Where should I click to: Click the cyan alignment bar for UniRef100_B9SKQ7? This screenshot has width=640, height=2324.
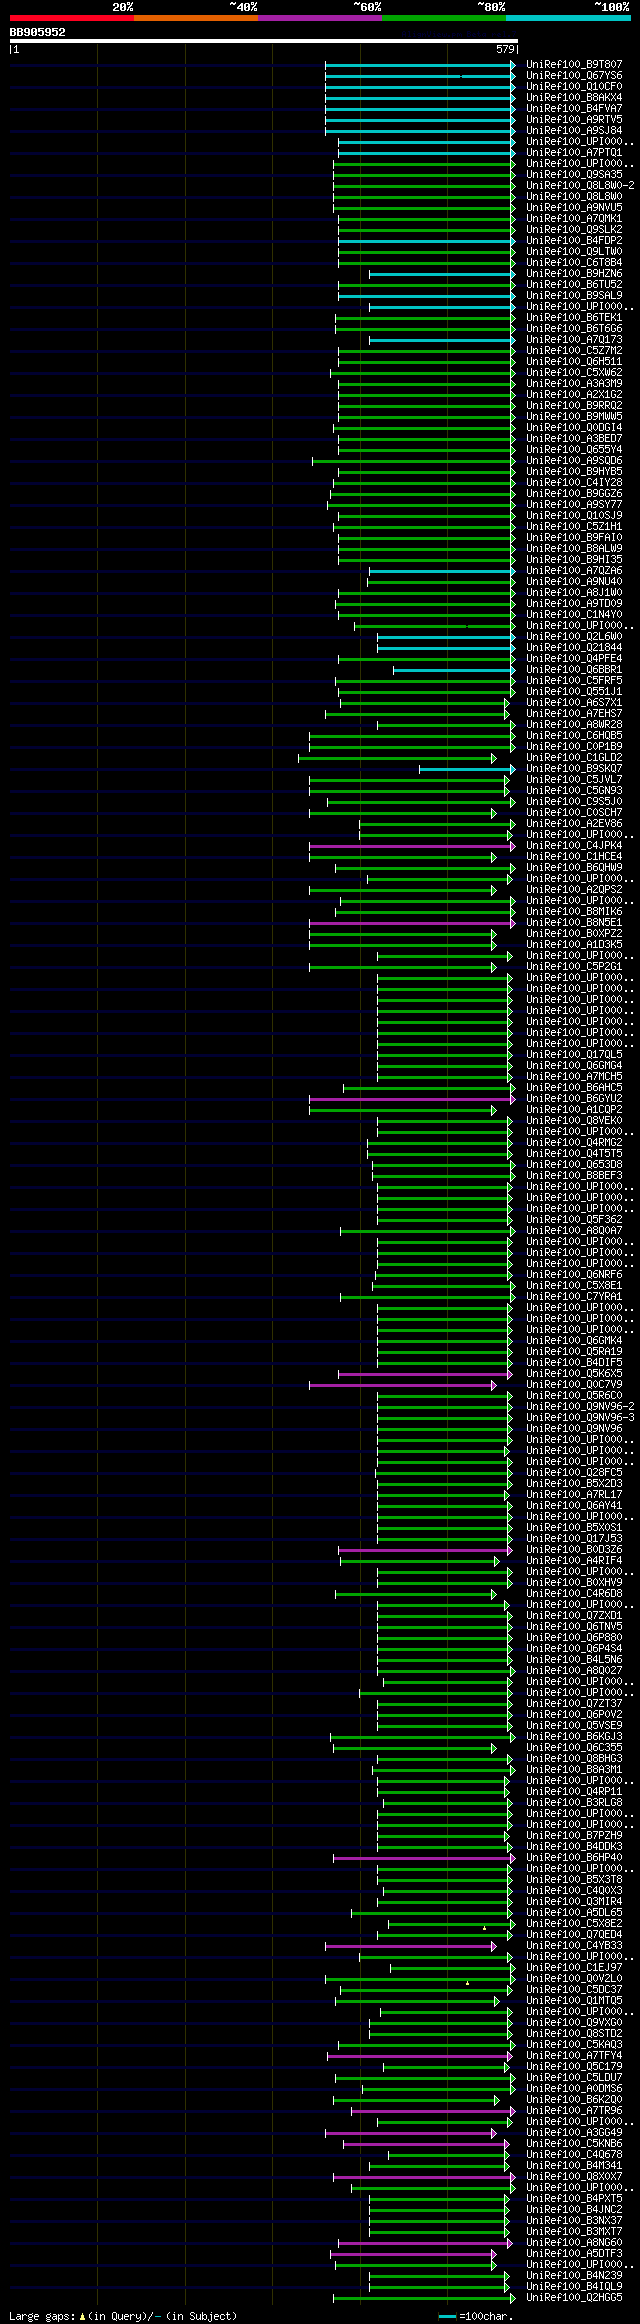[x=467, y=769]
